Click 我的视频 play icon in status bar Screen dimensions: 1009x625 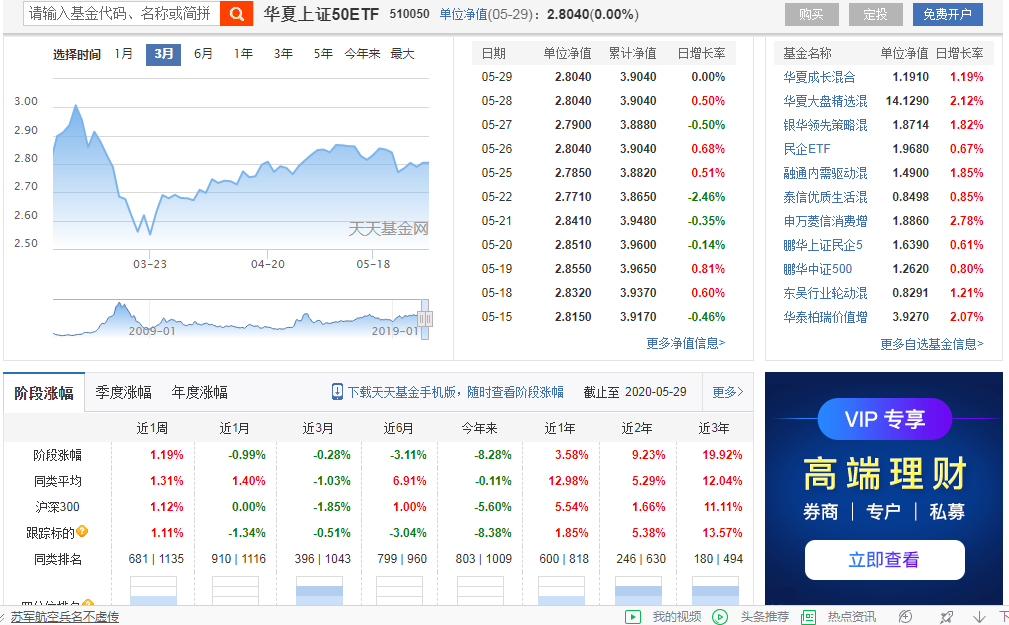pos(633,617)
